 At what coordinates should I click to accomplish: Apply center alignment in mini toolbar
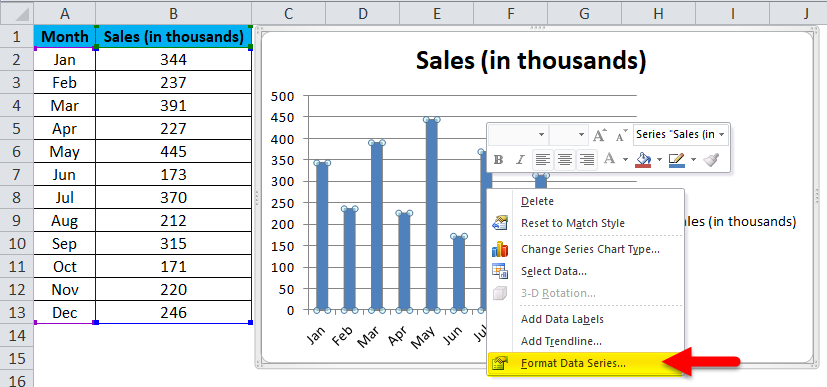pos(564,159)
